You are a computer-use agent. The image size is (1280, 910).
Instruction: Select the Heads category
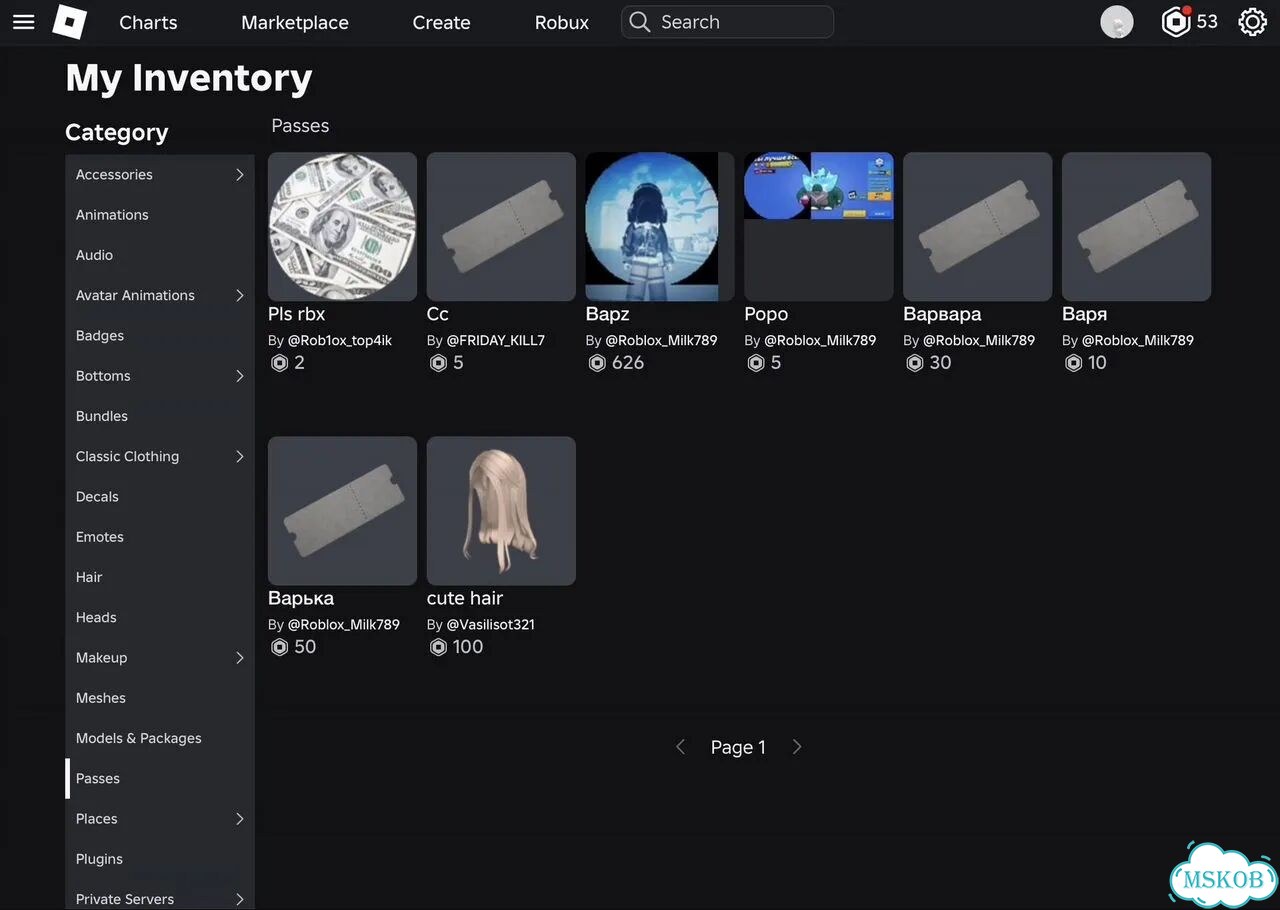(160, 618)
